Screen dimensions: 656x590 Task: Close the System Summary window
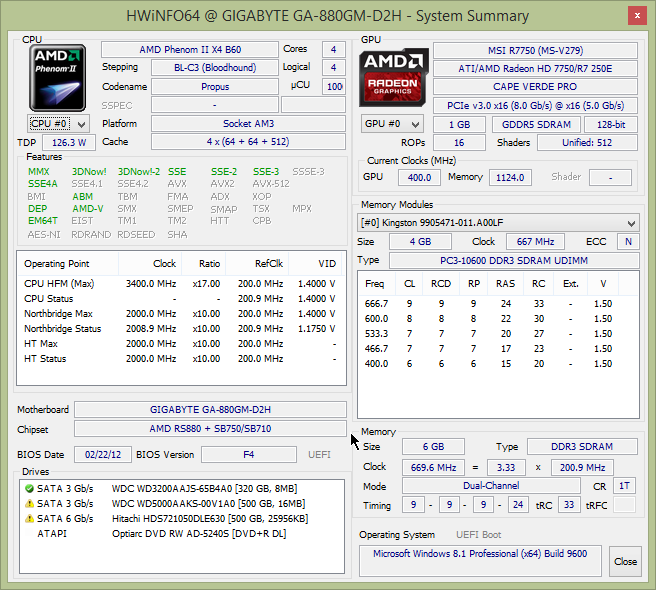coord(637,15)
